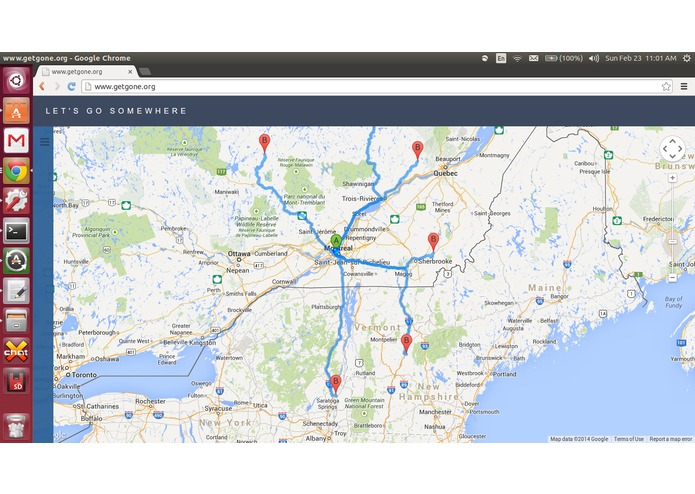Click the B marker near Sherbrooke
This screenshot has height=494, width=695.
433,241
